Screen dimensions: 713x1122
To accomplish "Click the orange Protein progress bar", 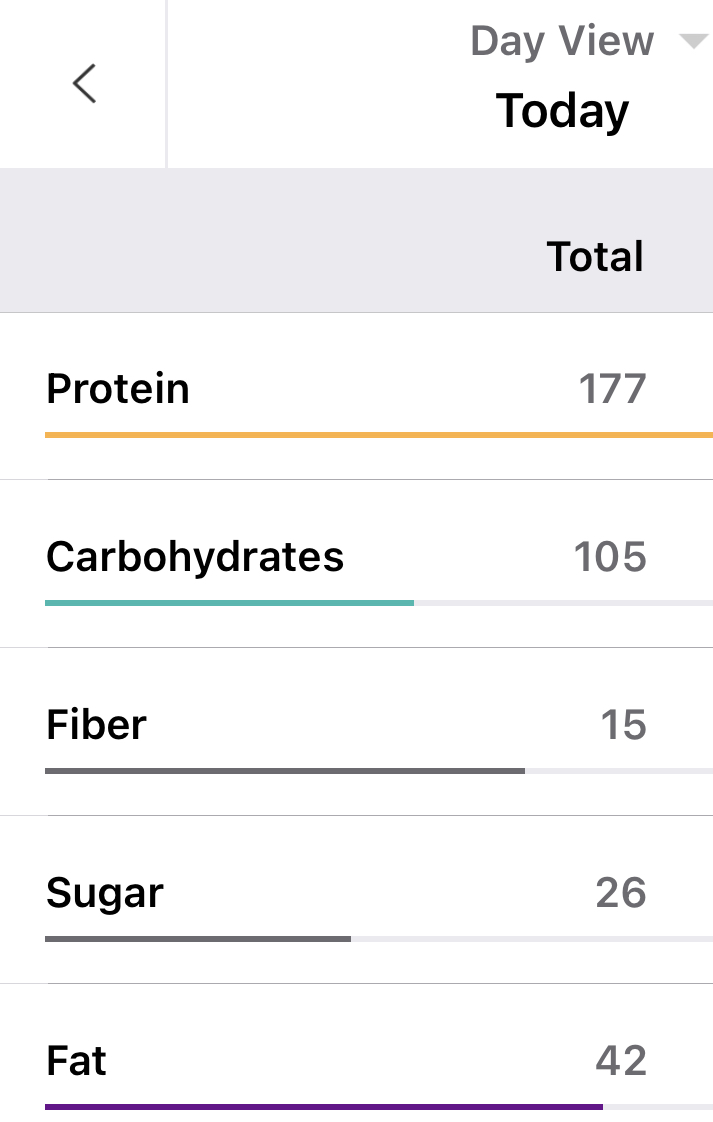I will pyautogui.click(x=378, y=435).
